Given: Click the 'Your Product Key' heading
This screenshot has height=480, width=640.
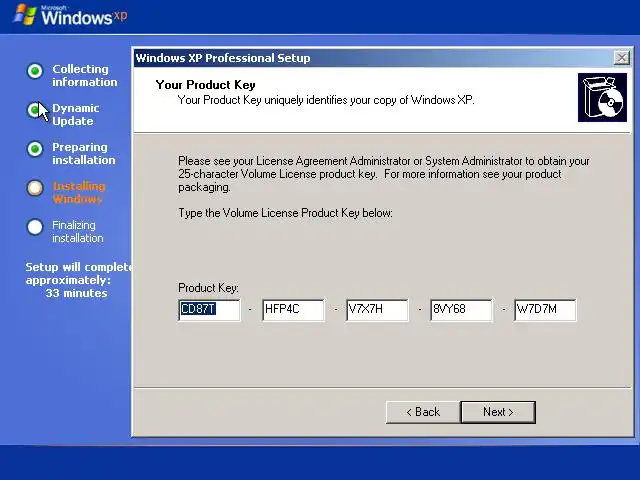Looking at the screenshot, I should coord(205,85).
